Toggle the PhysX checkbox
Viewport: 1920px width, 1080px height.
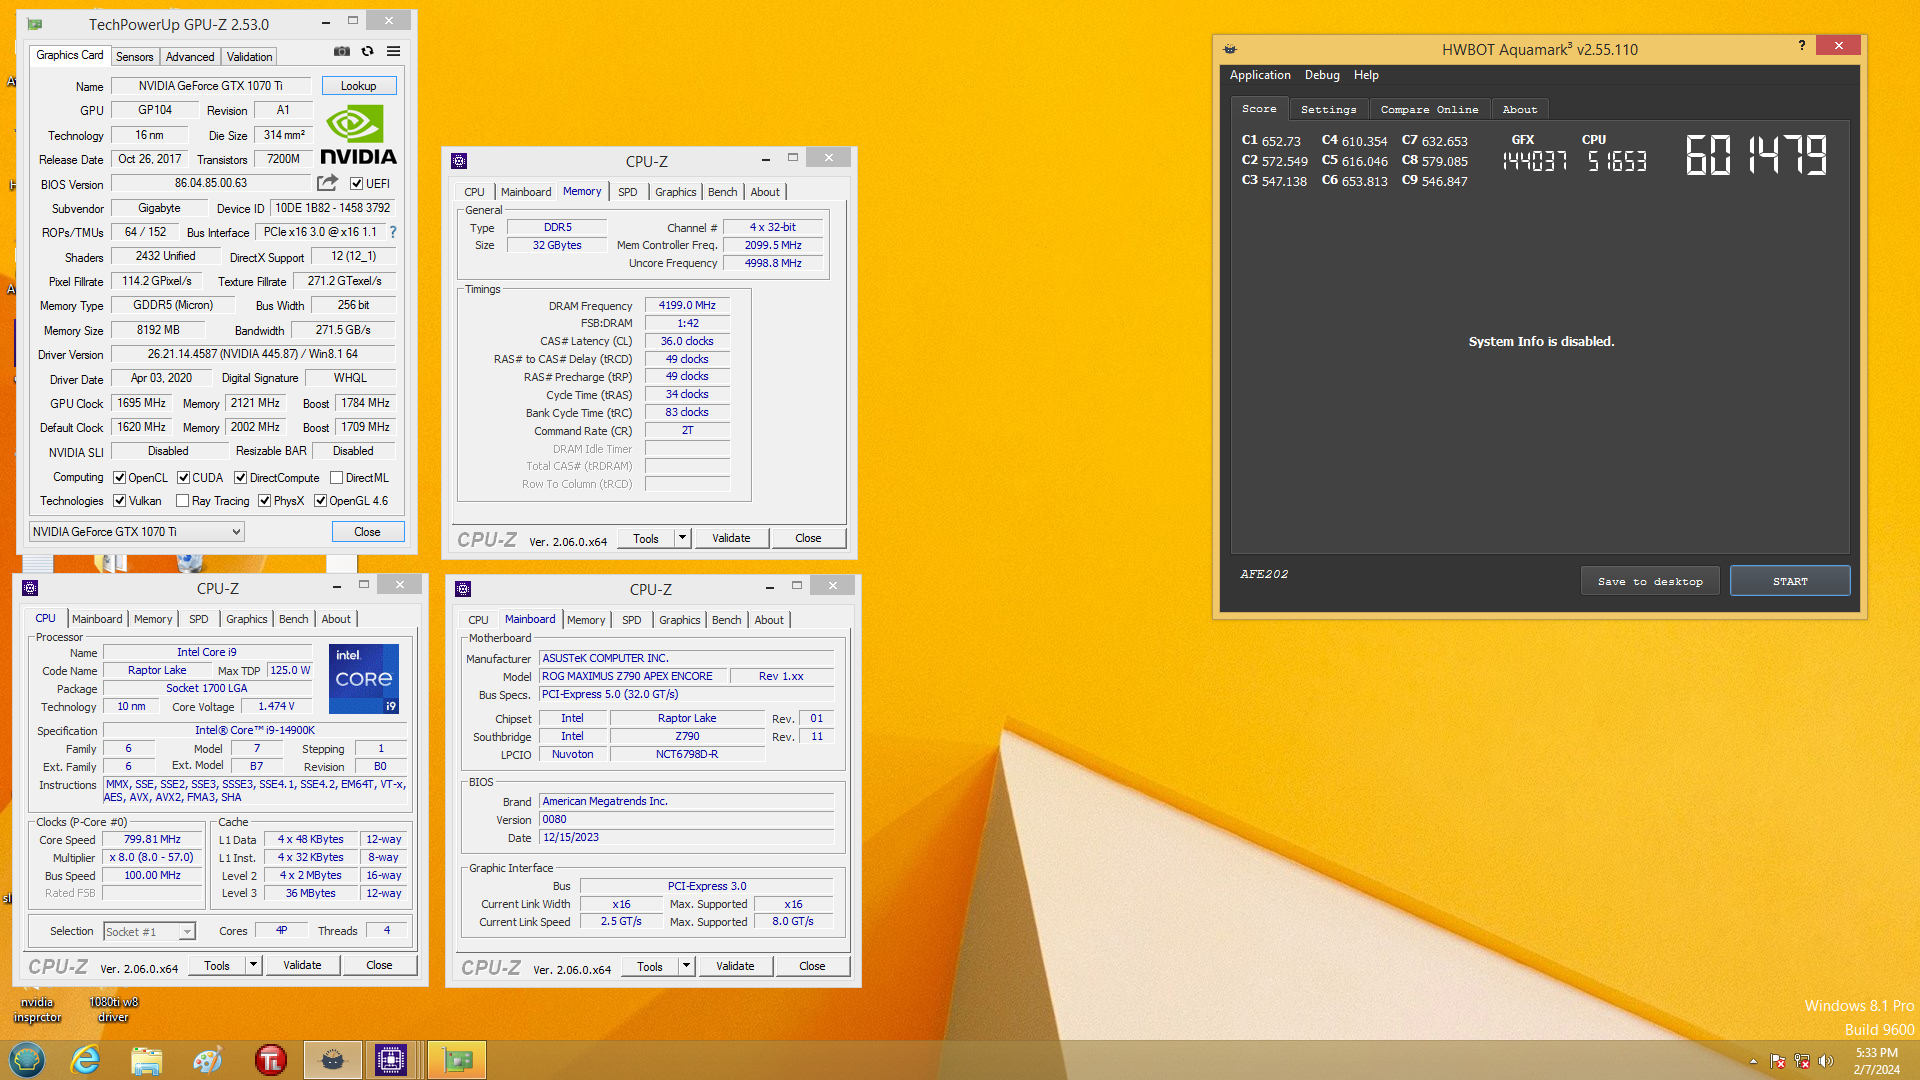[264, 501]
